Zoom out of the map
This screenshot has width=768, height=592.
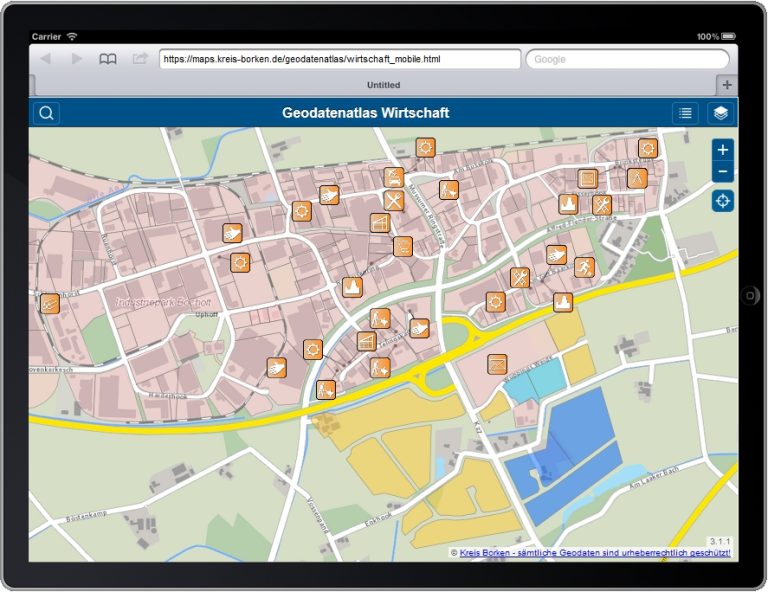pos(722,171)
